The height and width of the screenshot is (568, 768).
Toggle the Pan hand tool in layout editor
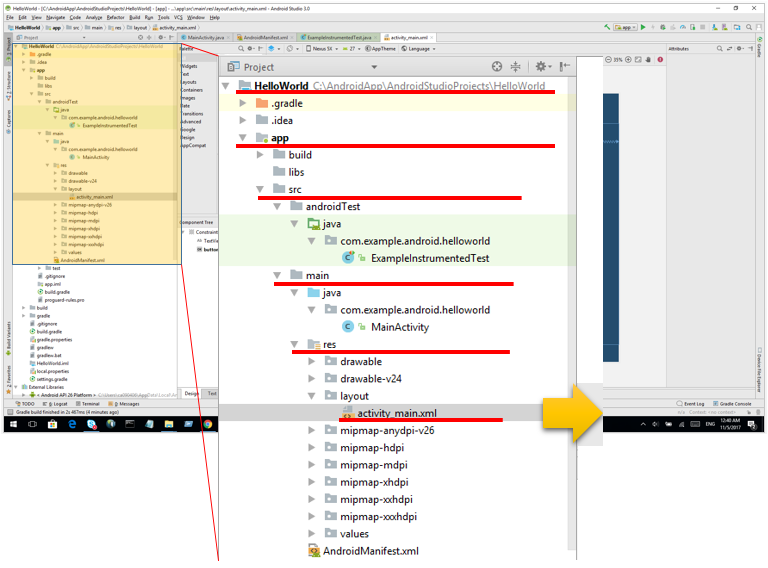(648, 60)
